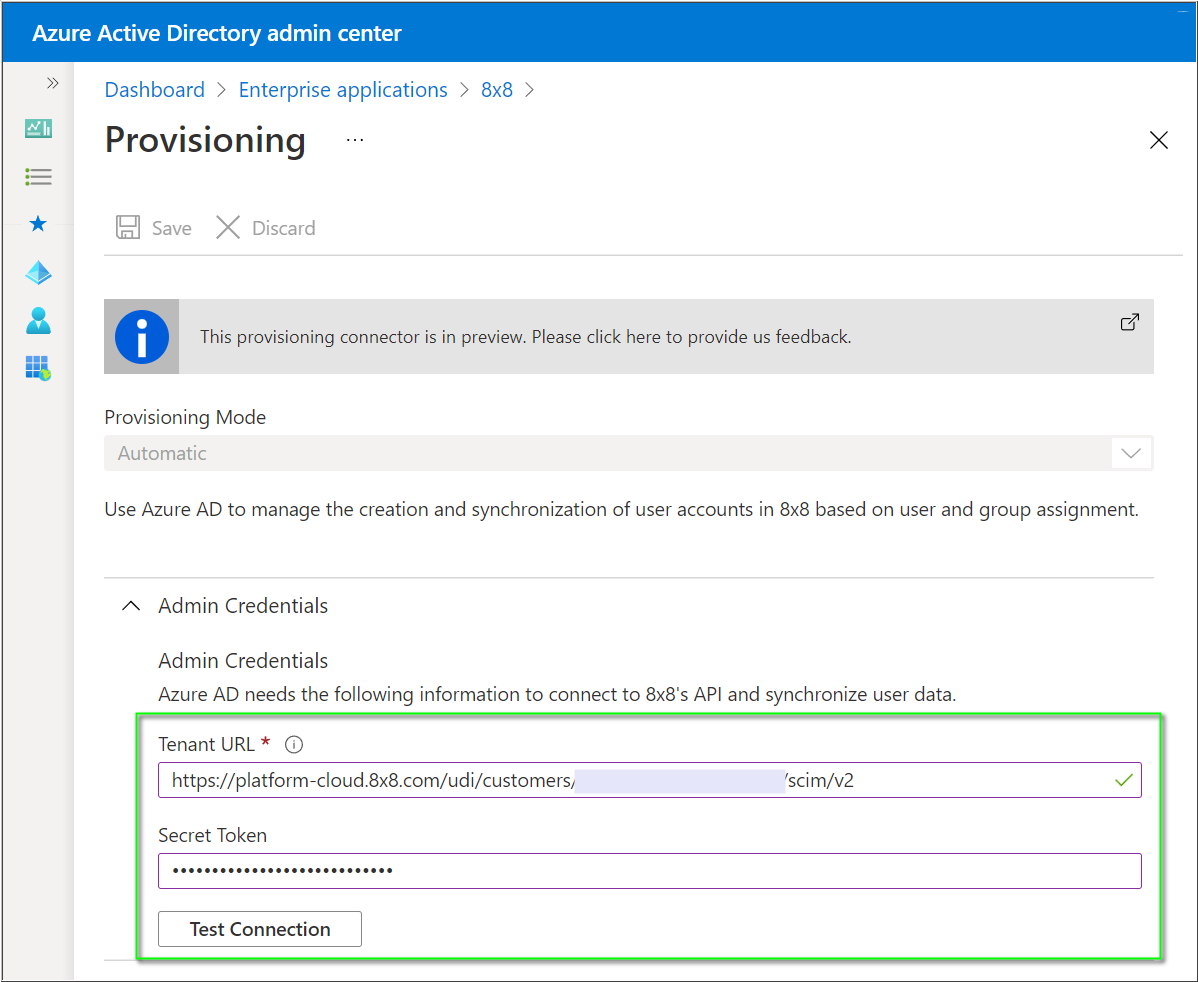The image size is (1198, 982).
Task: Open the Dashboard chart icon in sidebar
Action: click(x=38, y=128)
